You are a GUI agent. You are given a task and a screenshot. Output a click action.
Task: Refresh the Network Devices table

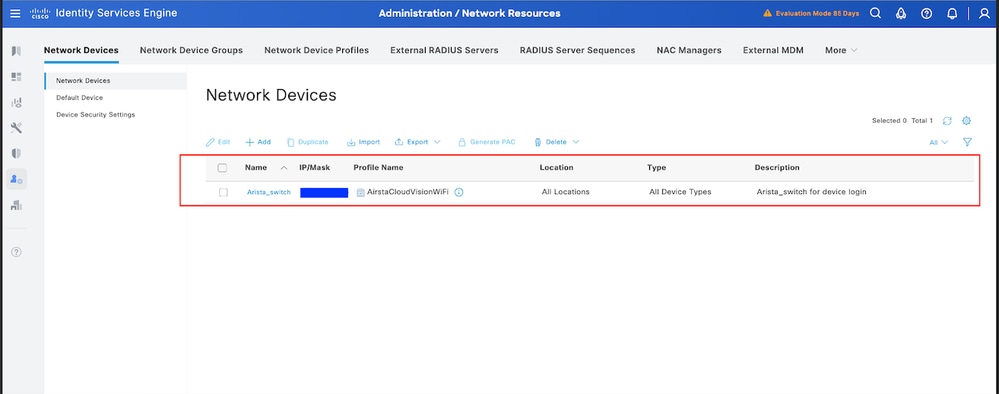947,120
